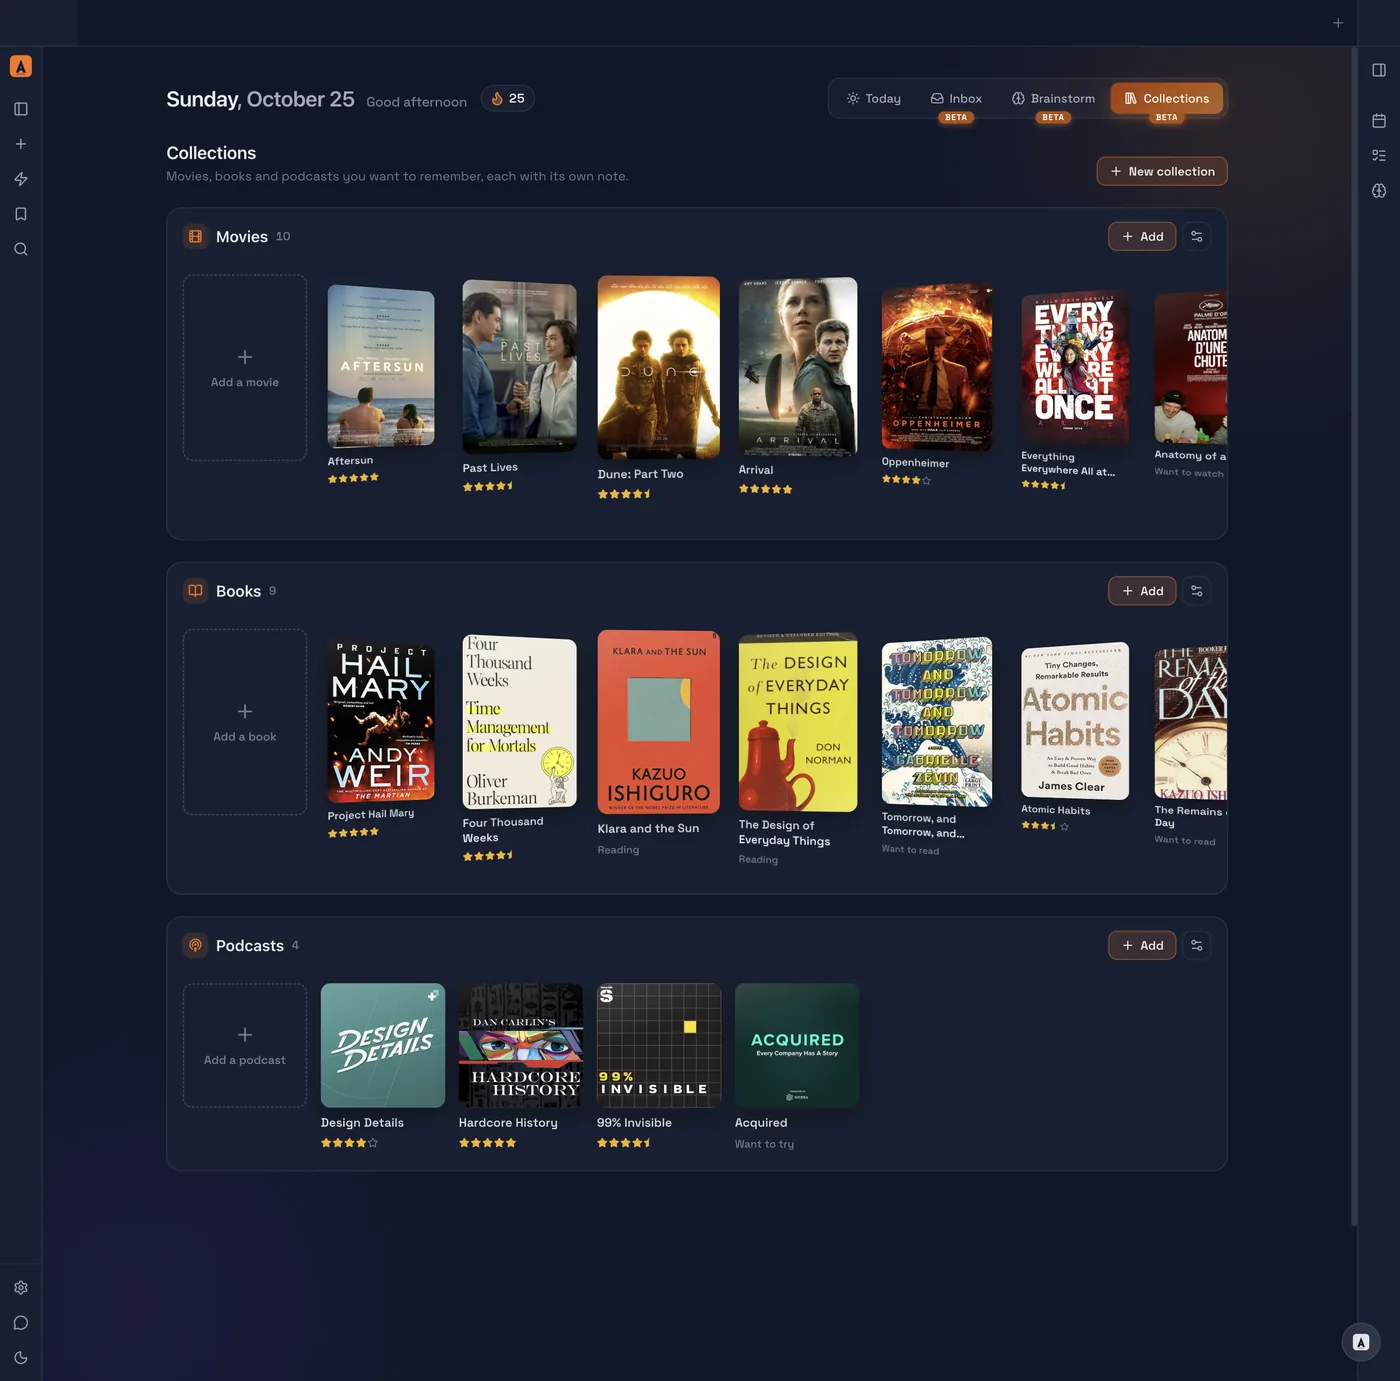This screenshot has width=1400, height=1381.
Task: Open a new tab with top plus icon
Action: 1338,23
